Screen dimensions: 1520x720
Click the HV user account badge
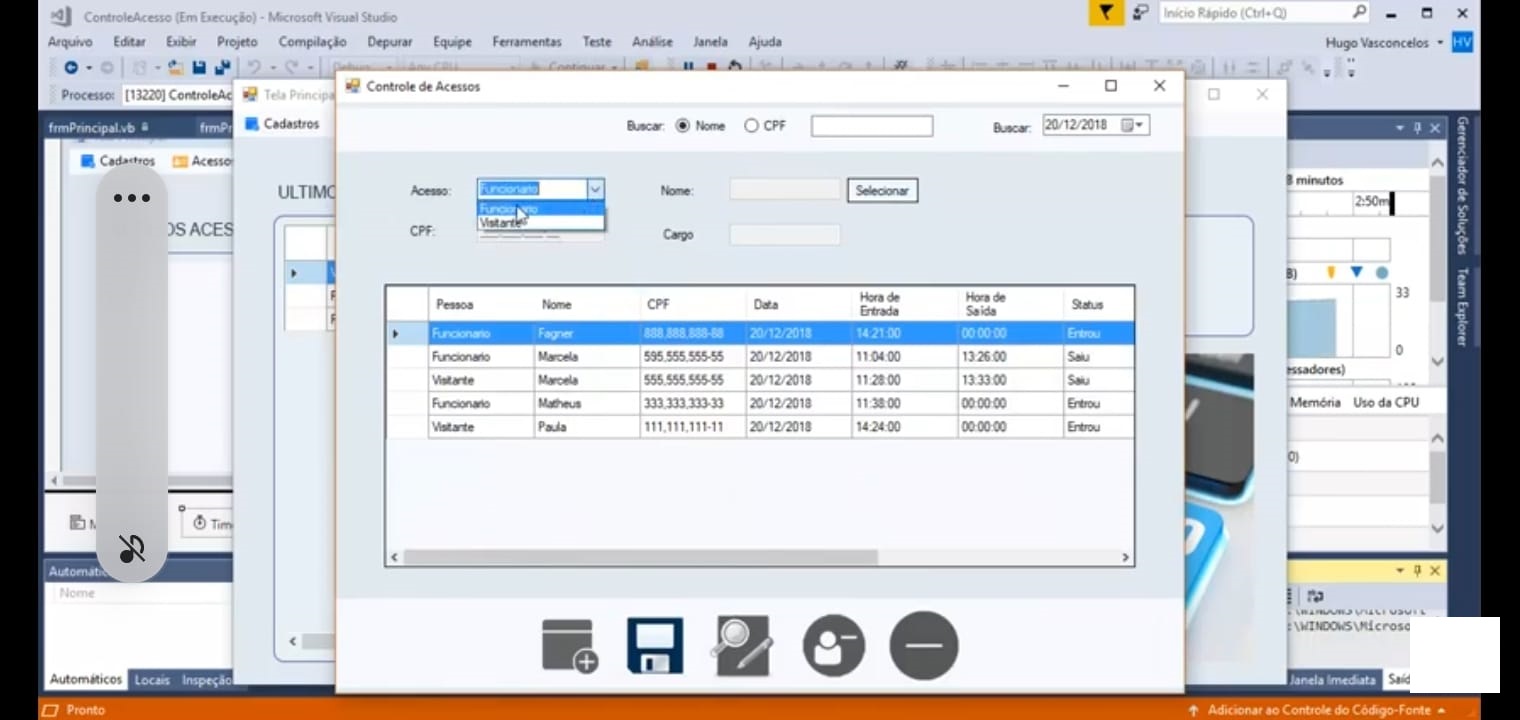click(1462, 42)
